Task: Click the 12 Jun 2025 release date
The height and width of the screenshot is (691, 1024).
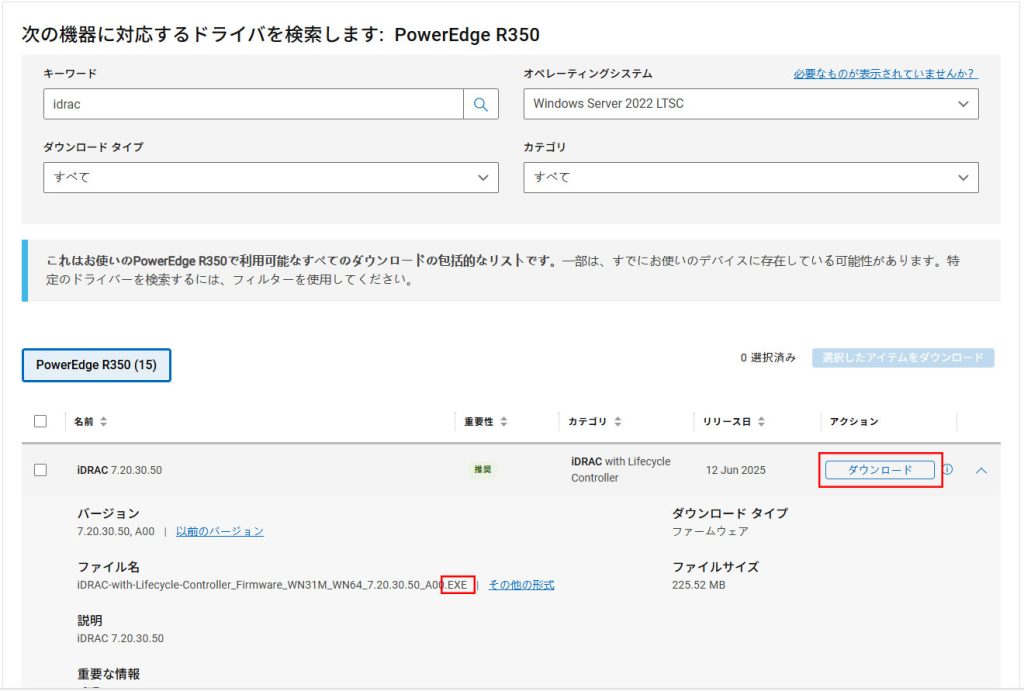Action: click(x=735, y=470)
